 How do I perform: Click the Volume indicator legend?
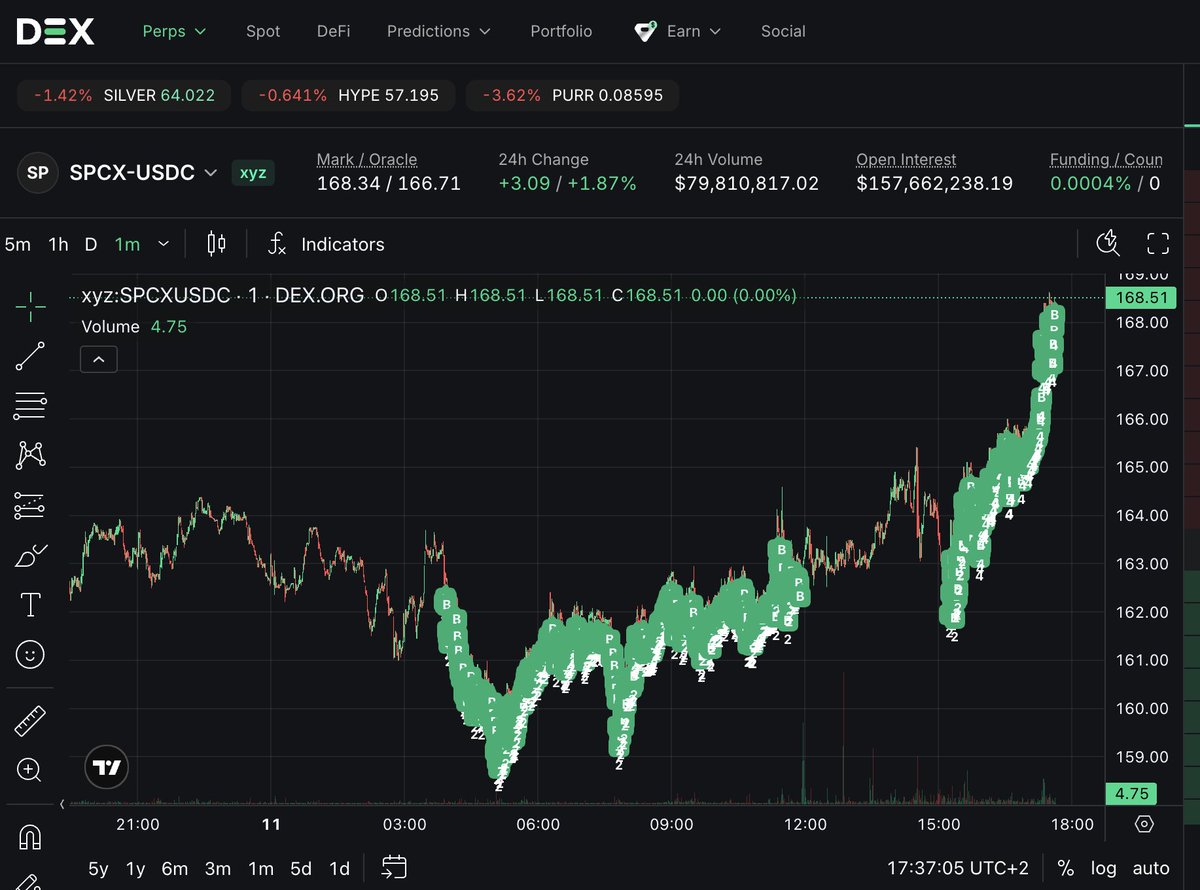pyautogui.click(x=134, y=326)
